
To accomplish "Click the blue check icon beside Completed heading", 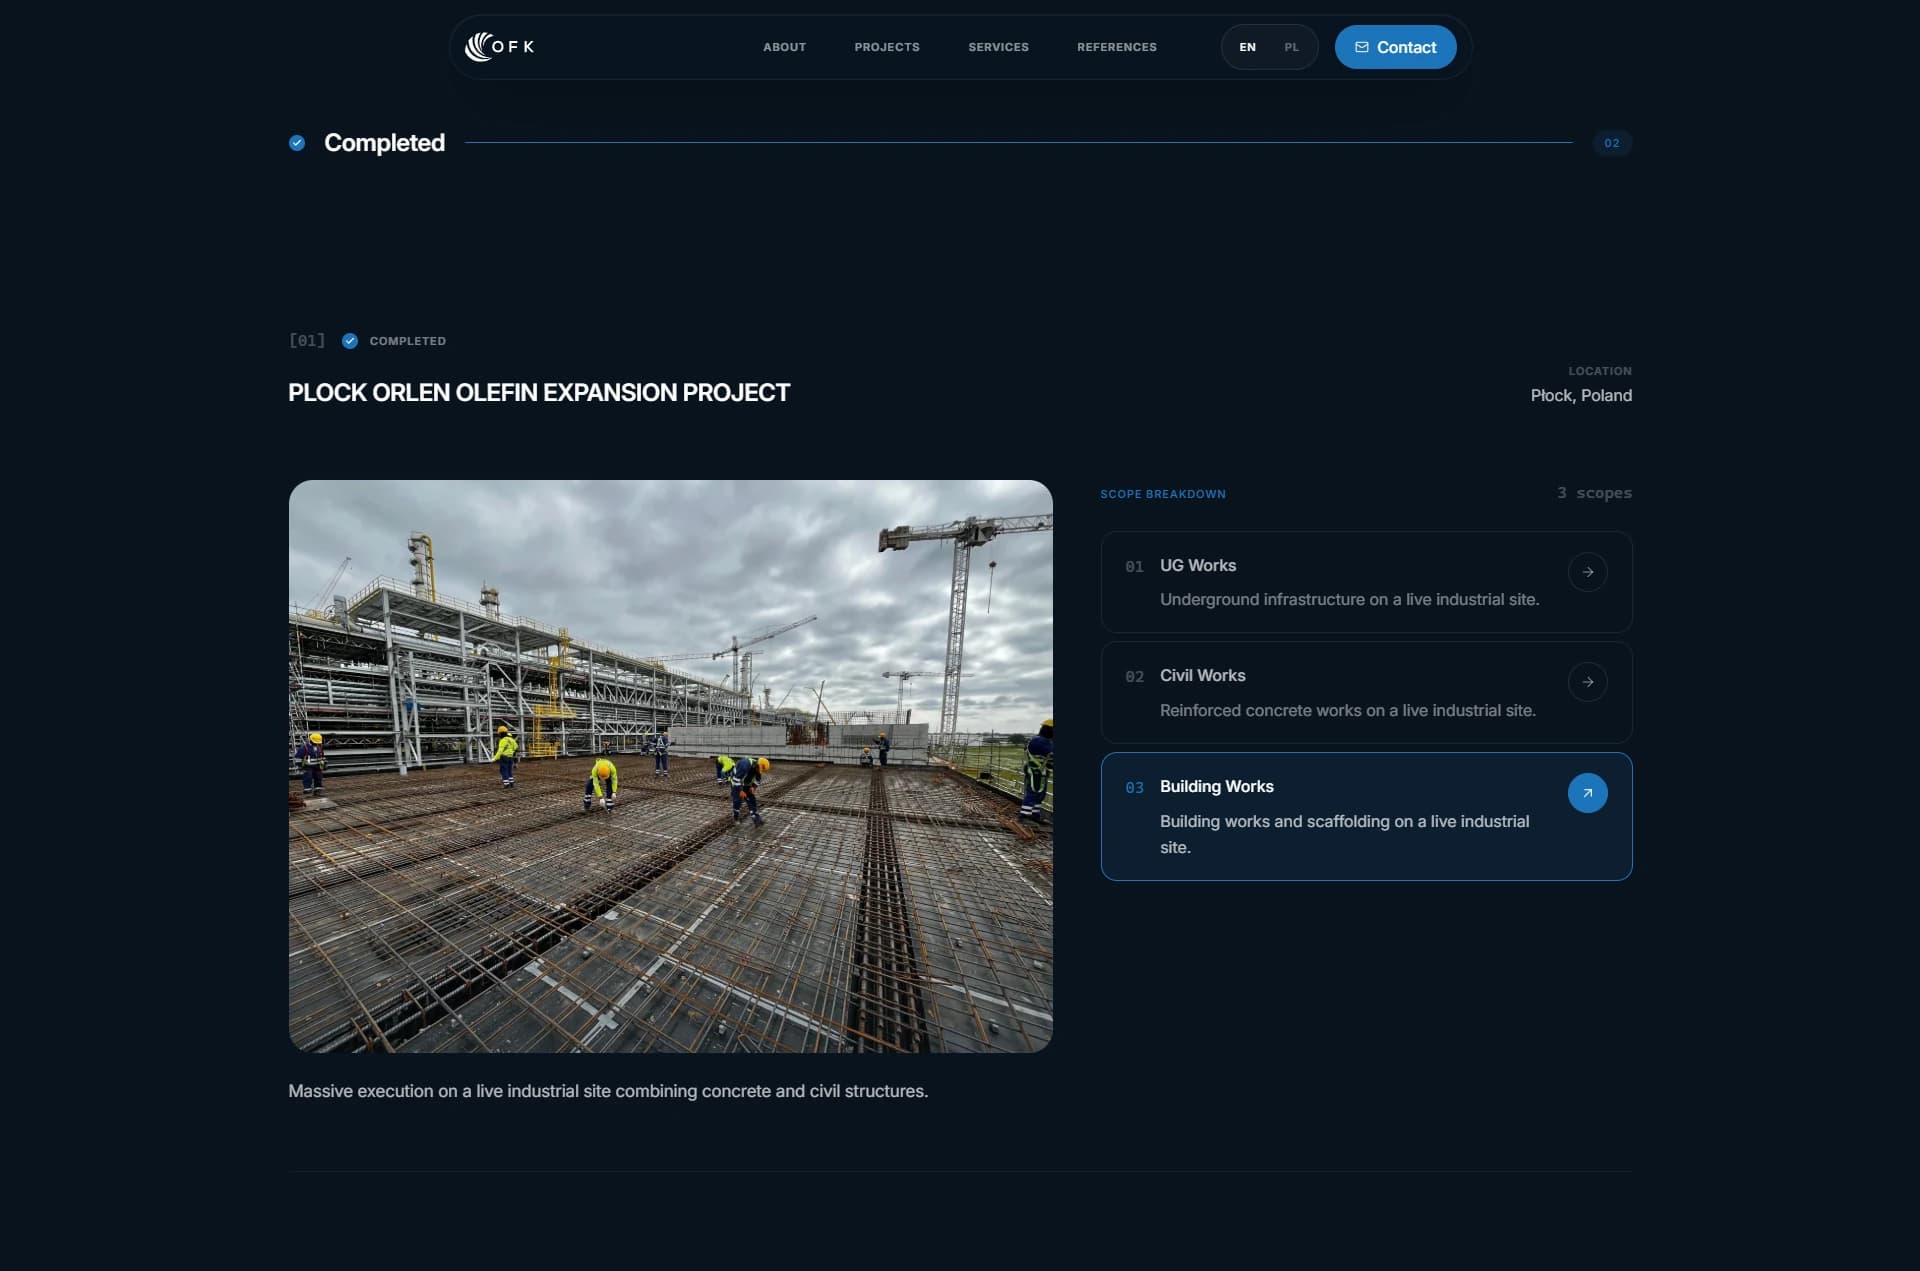I will coord(297,143).
